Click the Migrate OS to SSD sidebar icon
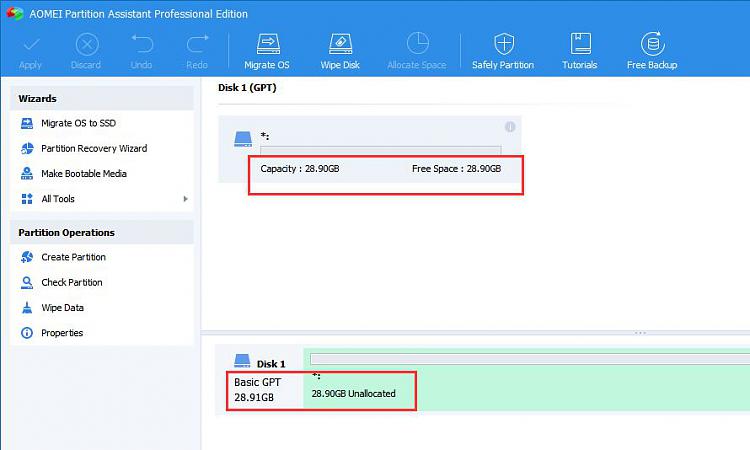Viewport: 750px width, 450px height. click(27, 123)
